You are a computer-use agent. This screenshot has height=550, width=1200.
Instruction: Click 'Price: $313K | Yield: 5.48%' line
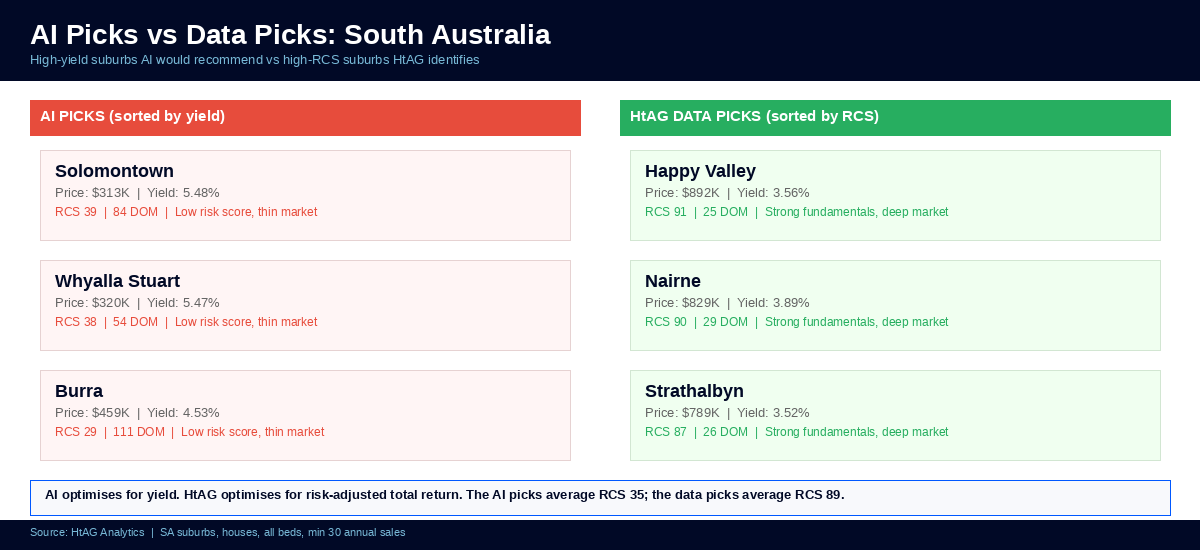137,193
